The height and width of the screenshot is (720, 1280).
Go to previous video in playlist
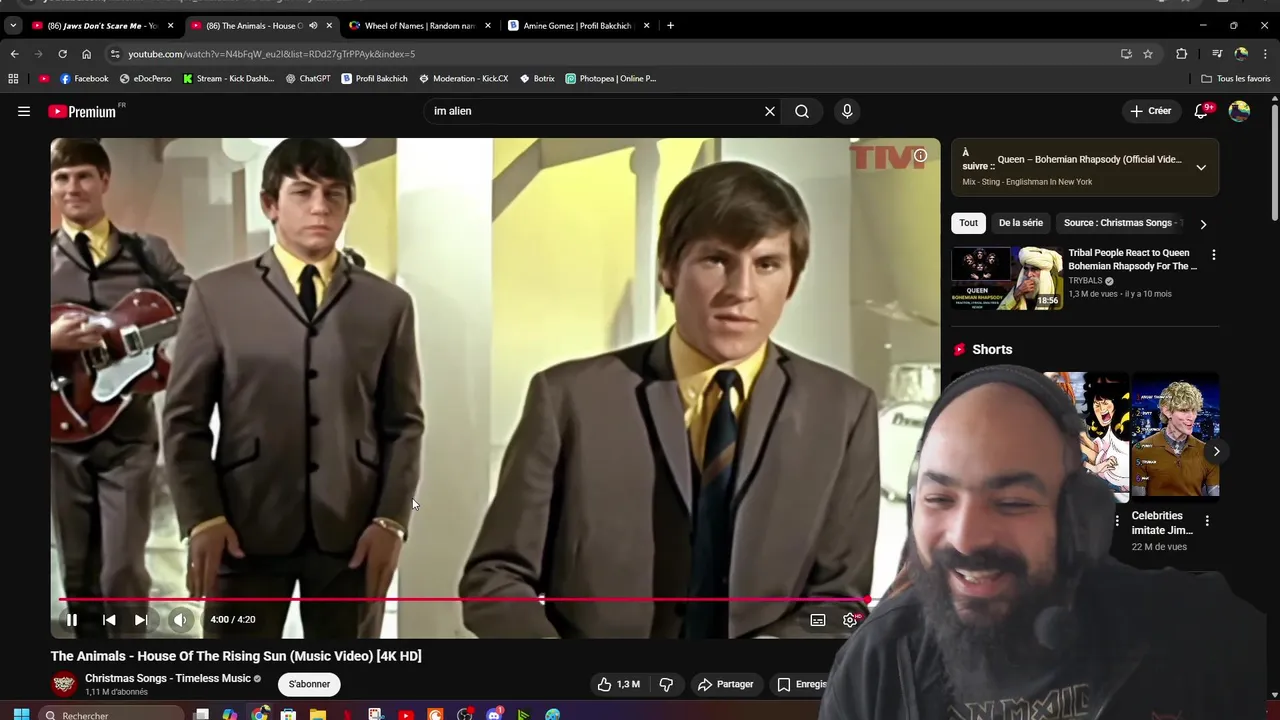click(109, 620)
